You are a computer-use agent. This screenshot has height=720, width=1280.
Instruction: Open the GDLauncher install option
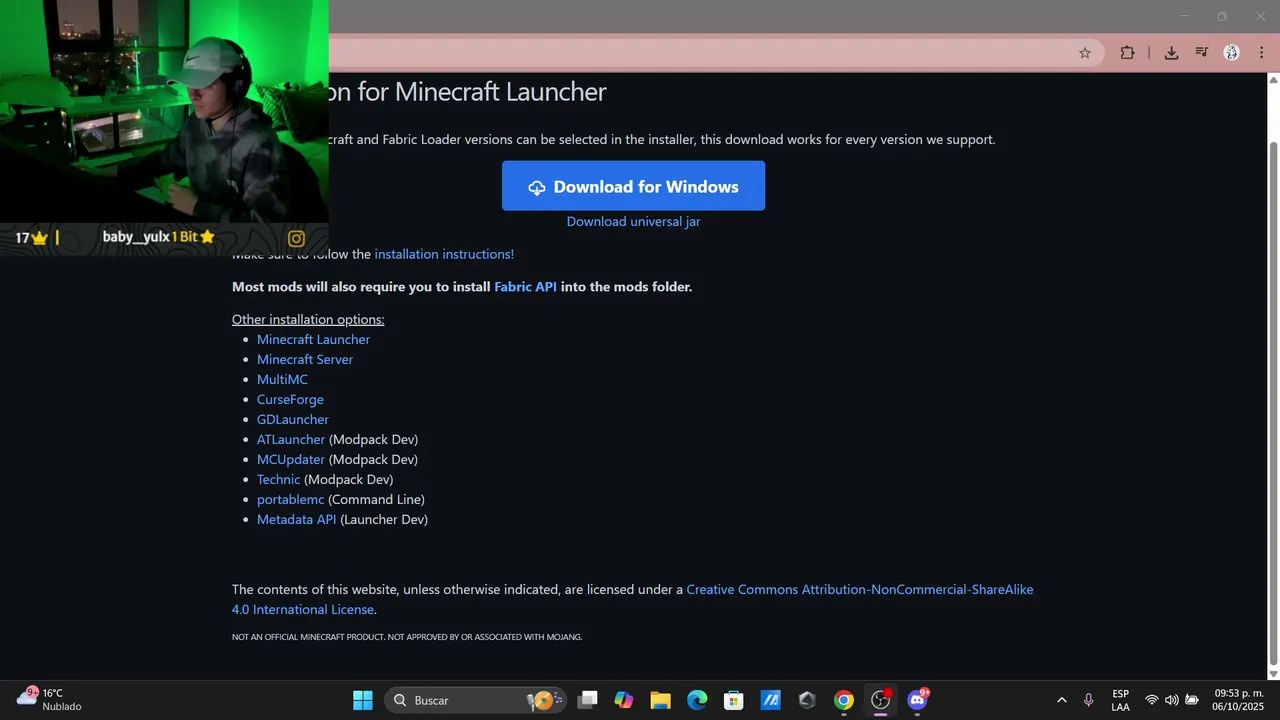[293, 419]
